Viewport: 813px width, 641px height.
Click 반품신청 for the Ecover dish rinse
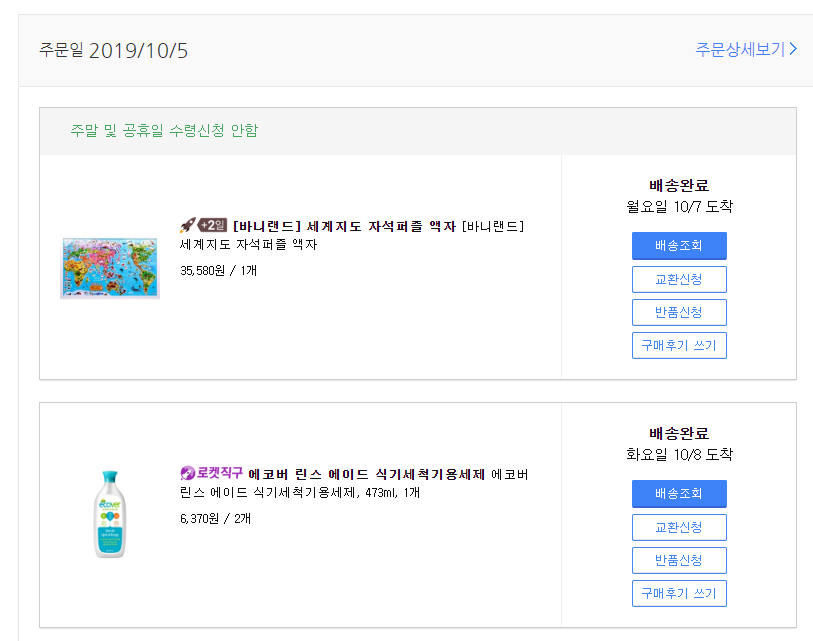point(679,560)
